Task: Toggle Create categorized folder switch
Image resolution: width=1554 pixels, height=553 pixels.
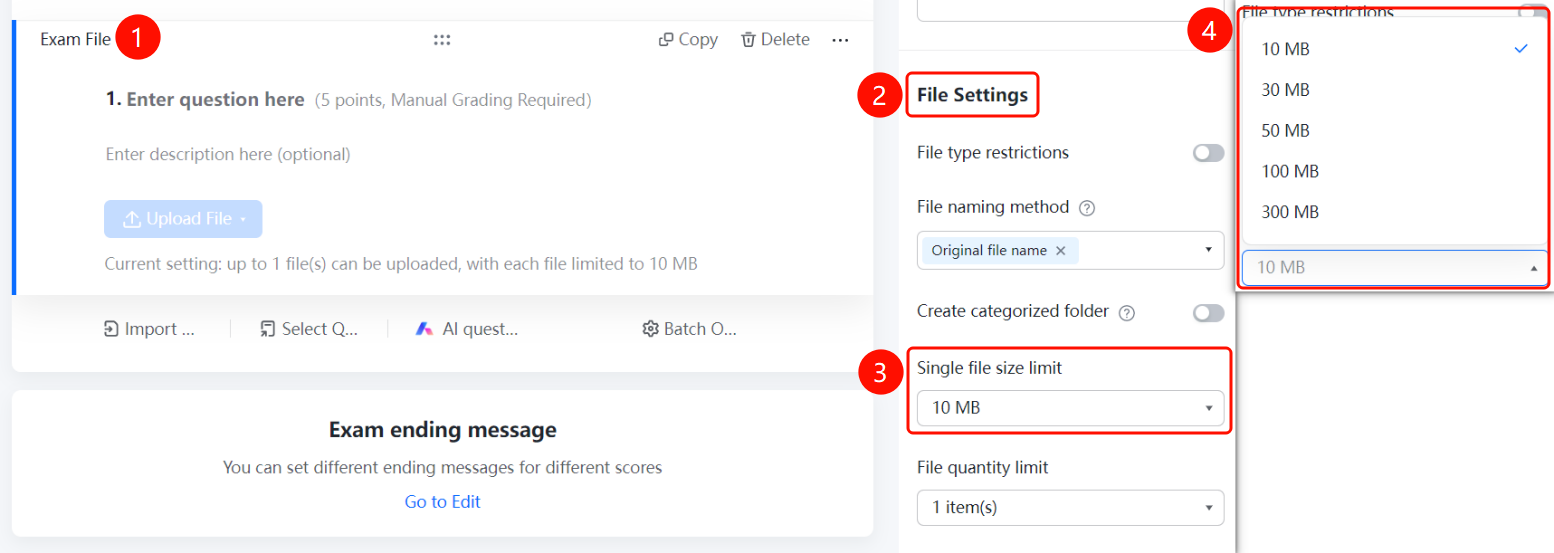Action: tap(1208, 313)
